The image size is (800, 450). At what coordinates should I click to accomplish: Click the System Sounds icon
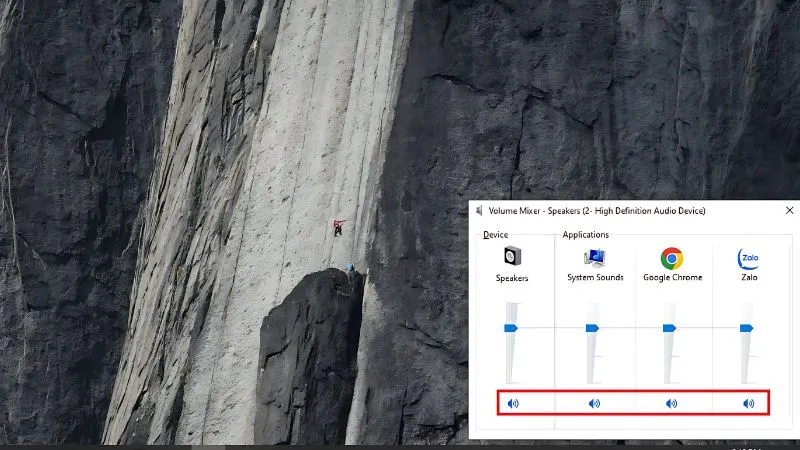pyautogui.click(x=594, y=257)
